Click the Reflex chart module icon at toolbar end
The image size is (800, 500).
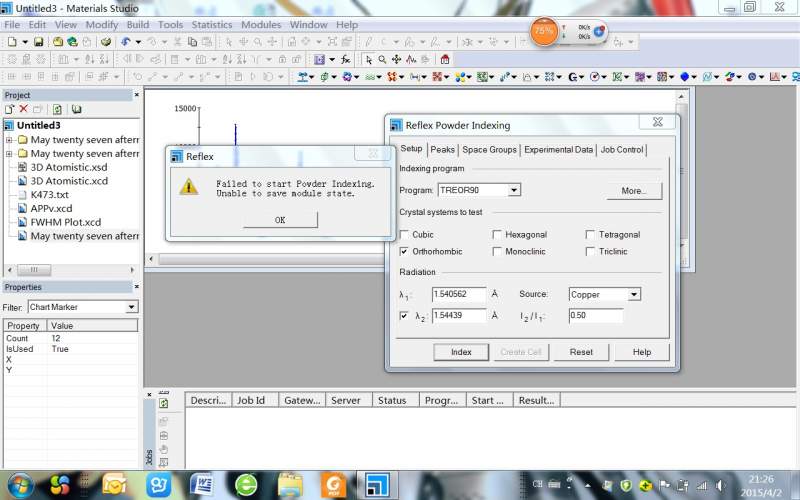pyautogui.click(x=774, y=77)
